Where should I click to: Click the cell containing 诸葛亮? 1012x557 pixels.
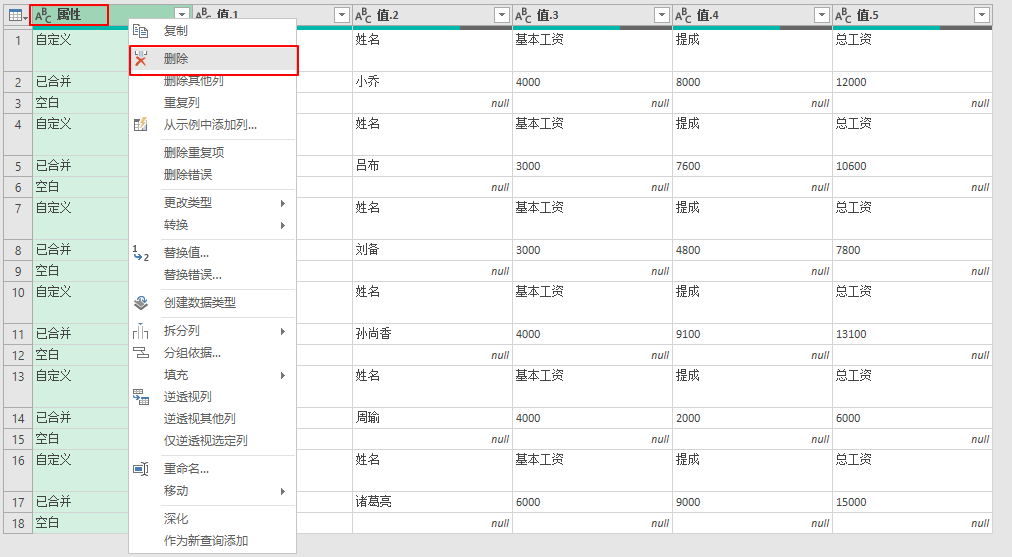(432, 501)
